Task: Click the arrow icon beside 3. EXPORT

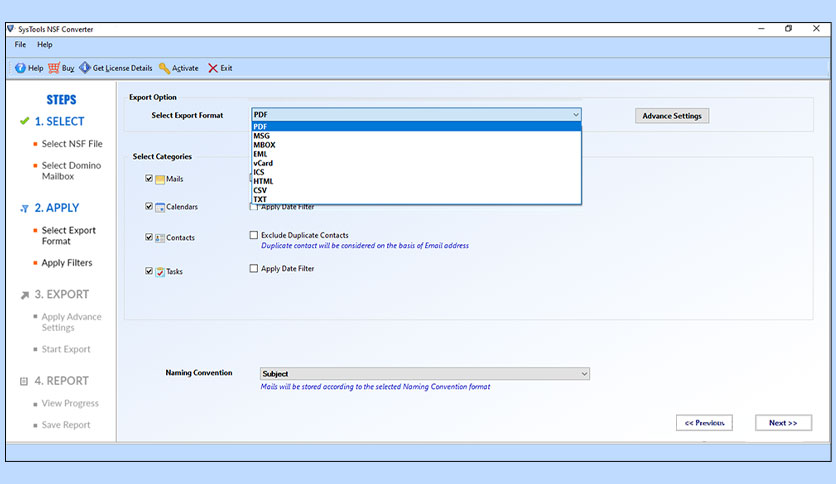Action: [x=25, y=295]
